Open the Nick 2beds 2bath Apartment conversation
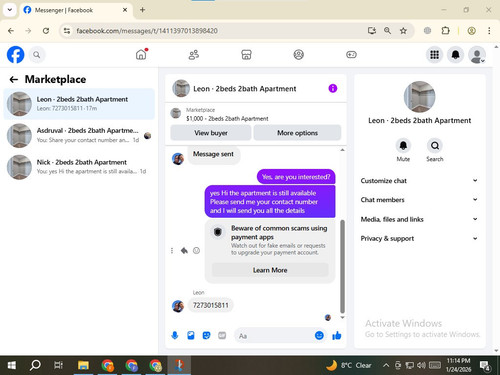Screen dimensions: 500x375 [79, 167]
